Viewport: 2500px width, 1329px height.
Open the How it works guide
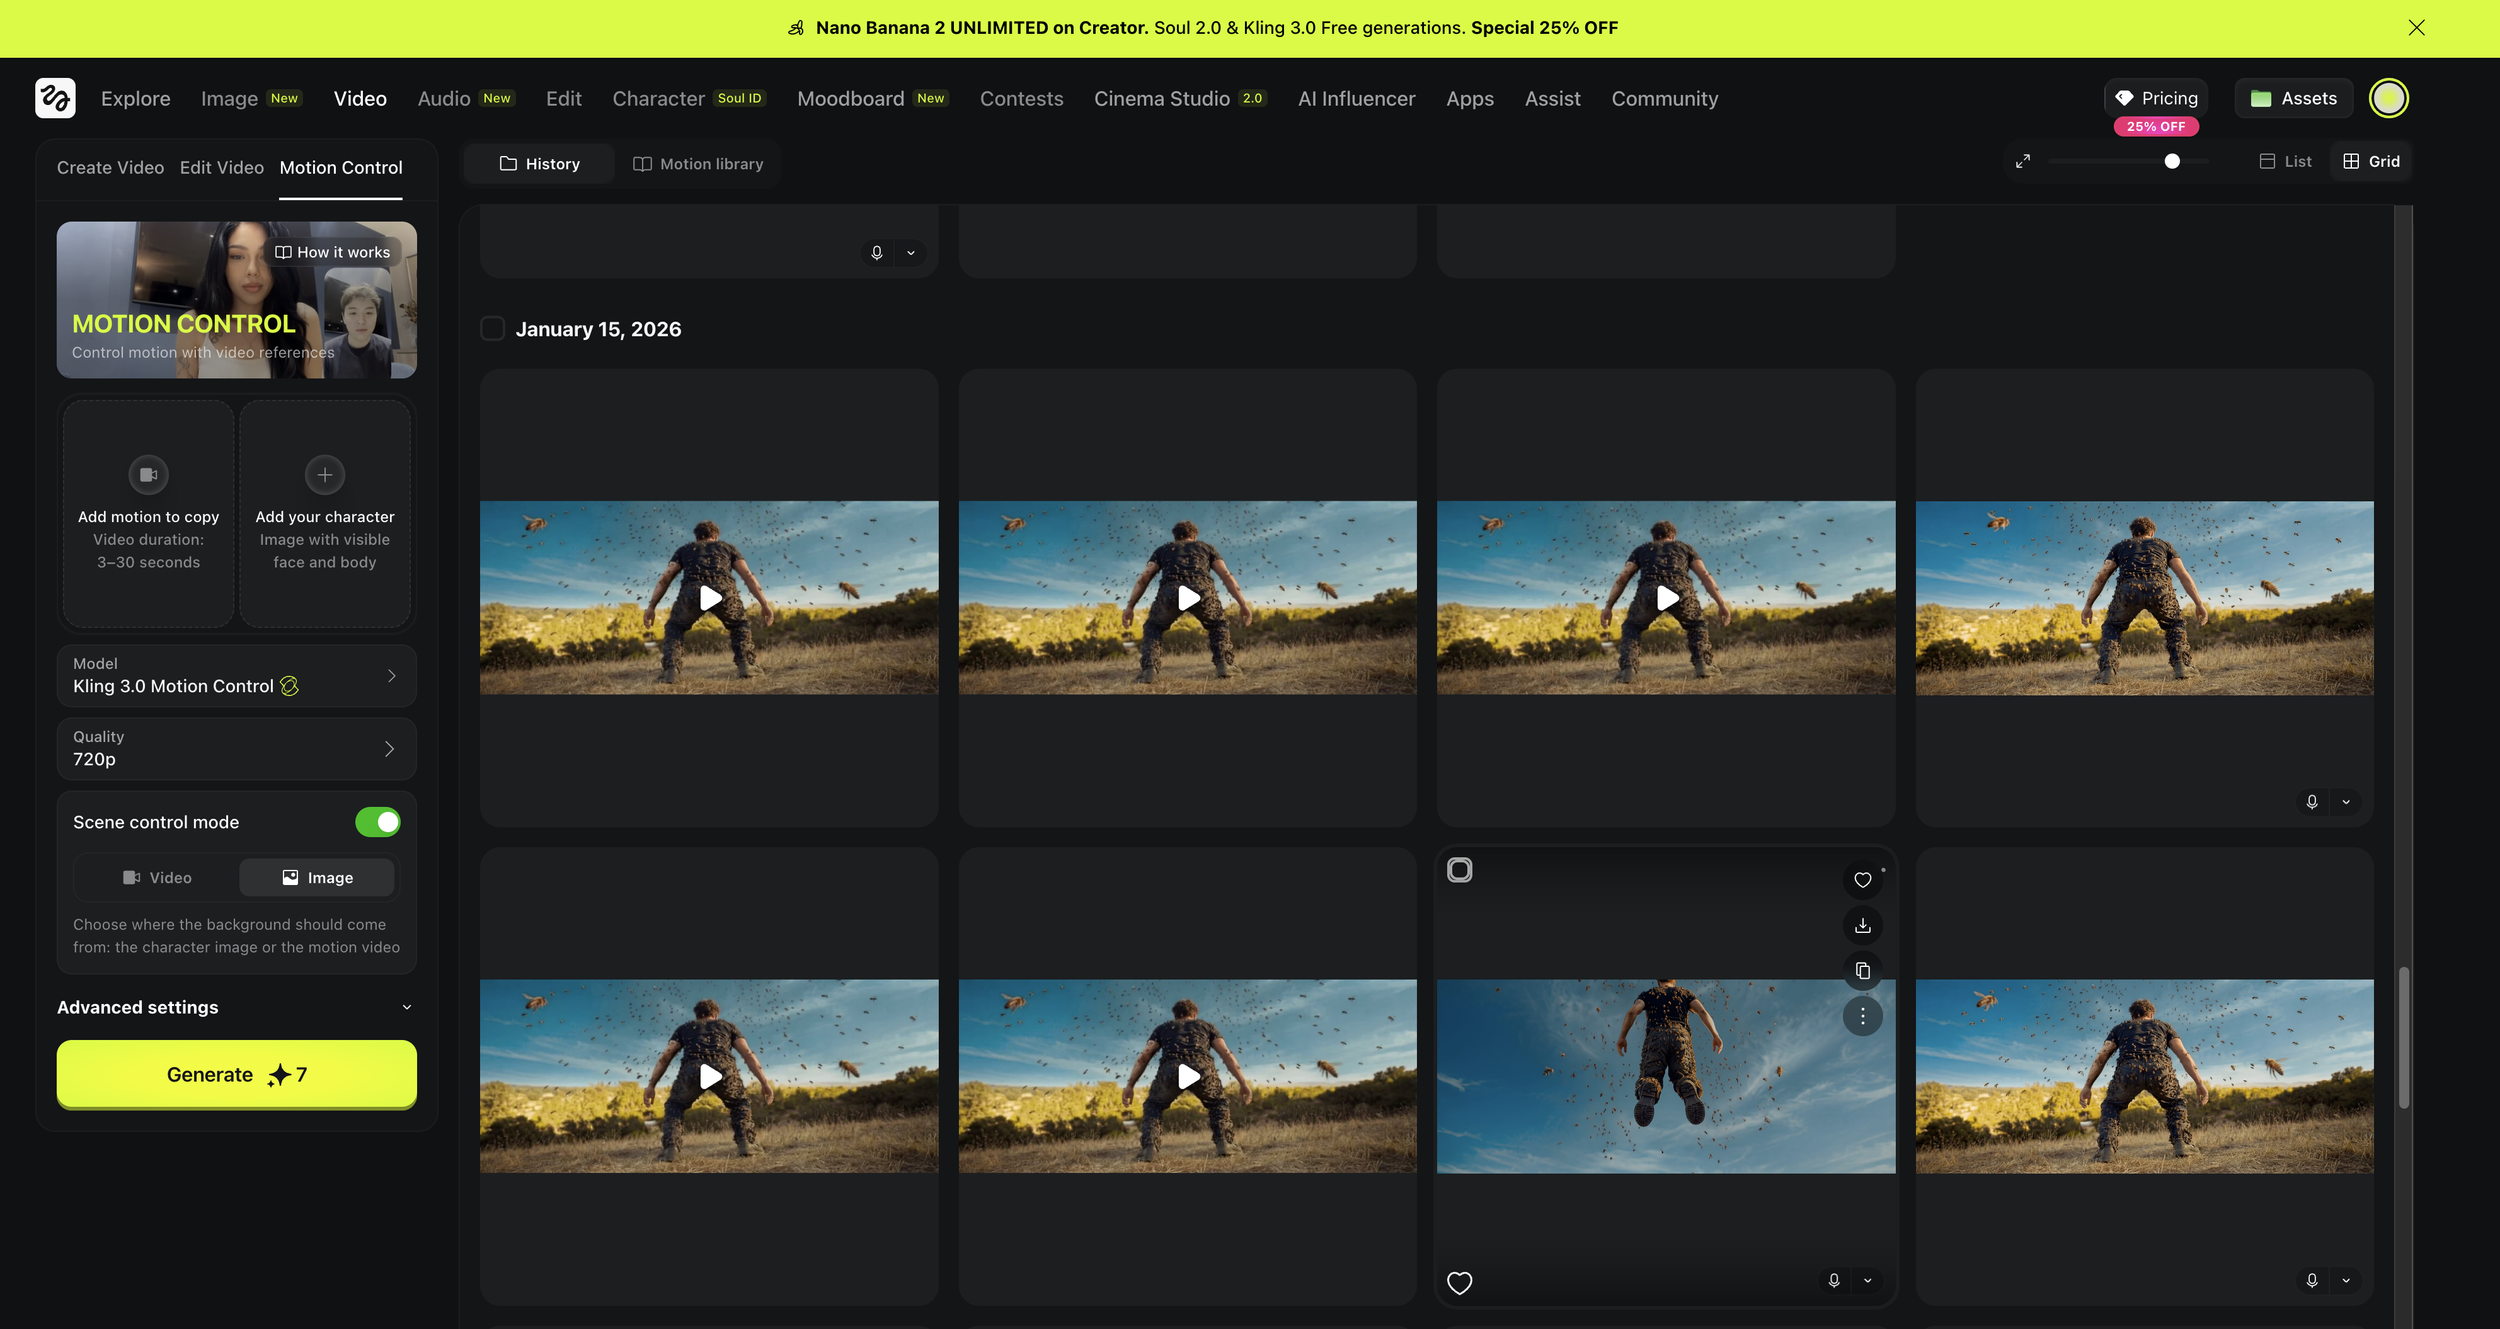pyautogui.click(x=333, y=252)
